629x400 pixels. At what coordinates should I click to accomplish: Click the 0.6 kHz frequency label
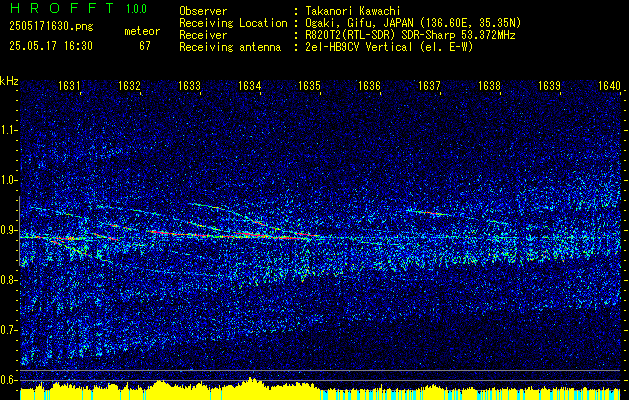(x=8, y=380)
